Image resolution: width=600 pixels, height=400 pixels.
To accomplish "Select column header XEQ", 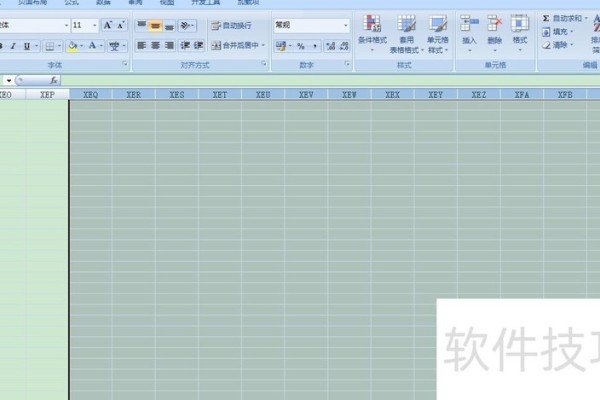I will [91, 95].
